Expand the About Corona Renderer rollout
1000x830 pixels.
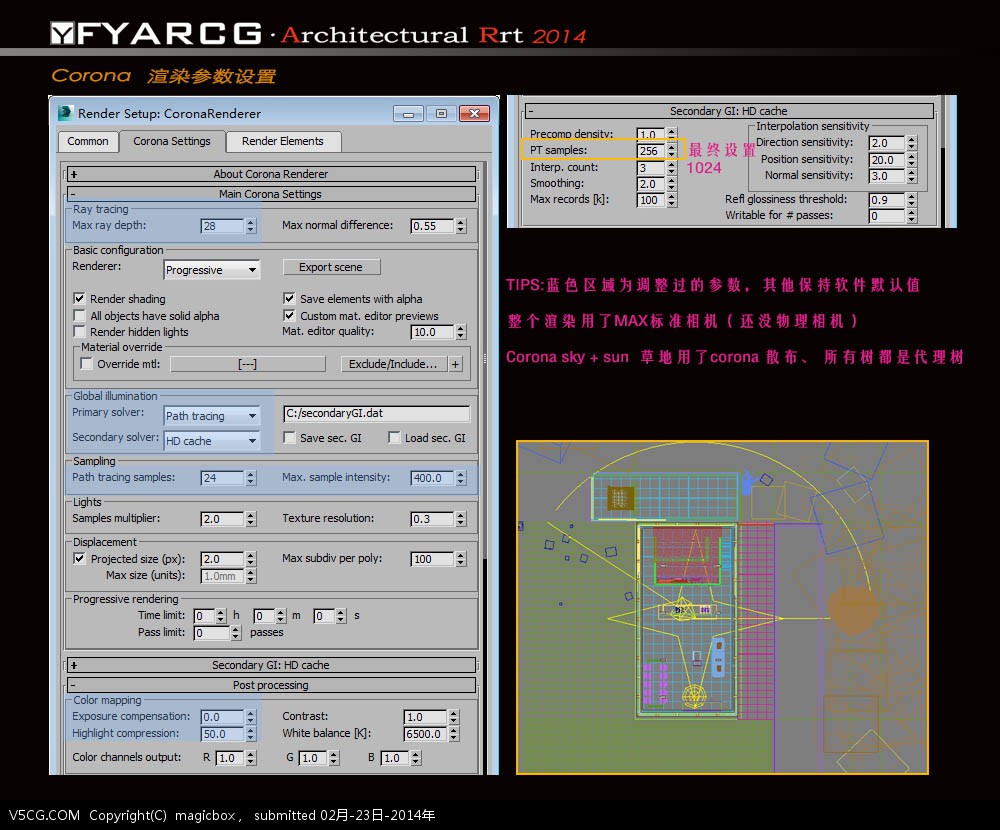pyautogui.click(x=271, y=174)
